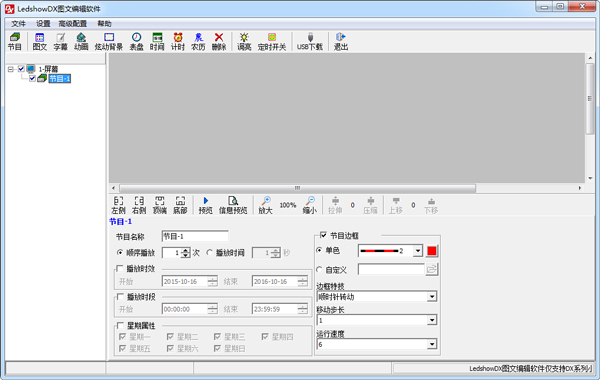Open 信息预览 (info preview)
Viewport: 600px width, 380px height.
233,205
